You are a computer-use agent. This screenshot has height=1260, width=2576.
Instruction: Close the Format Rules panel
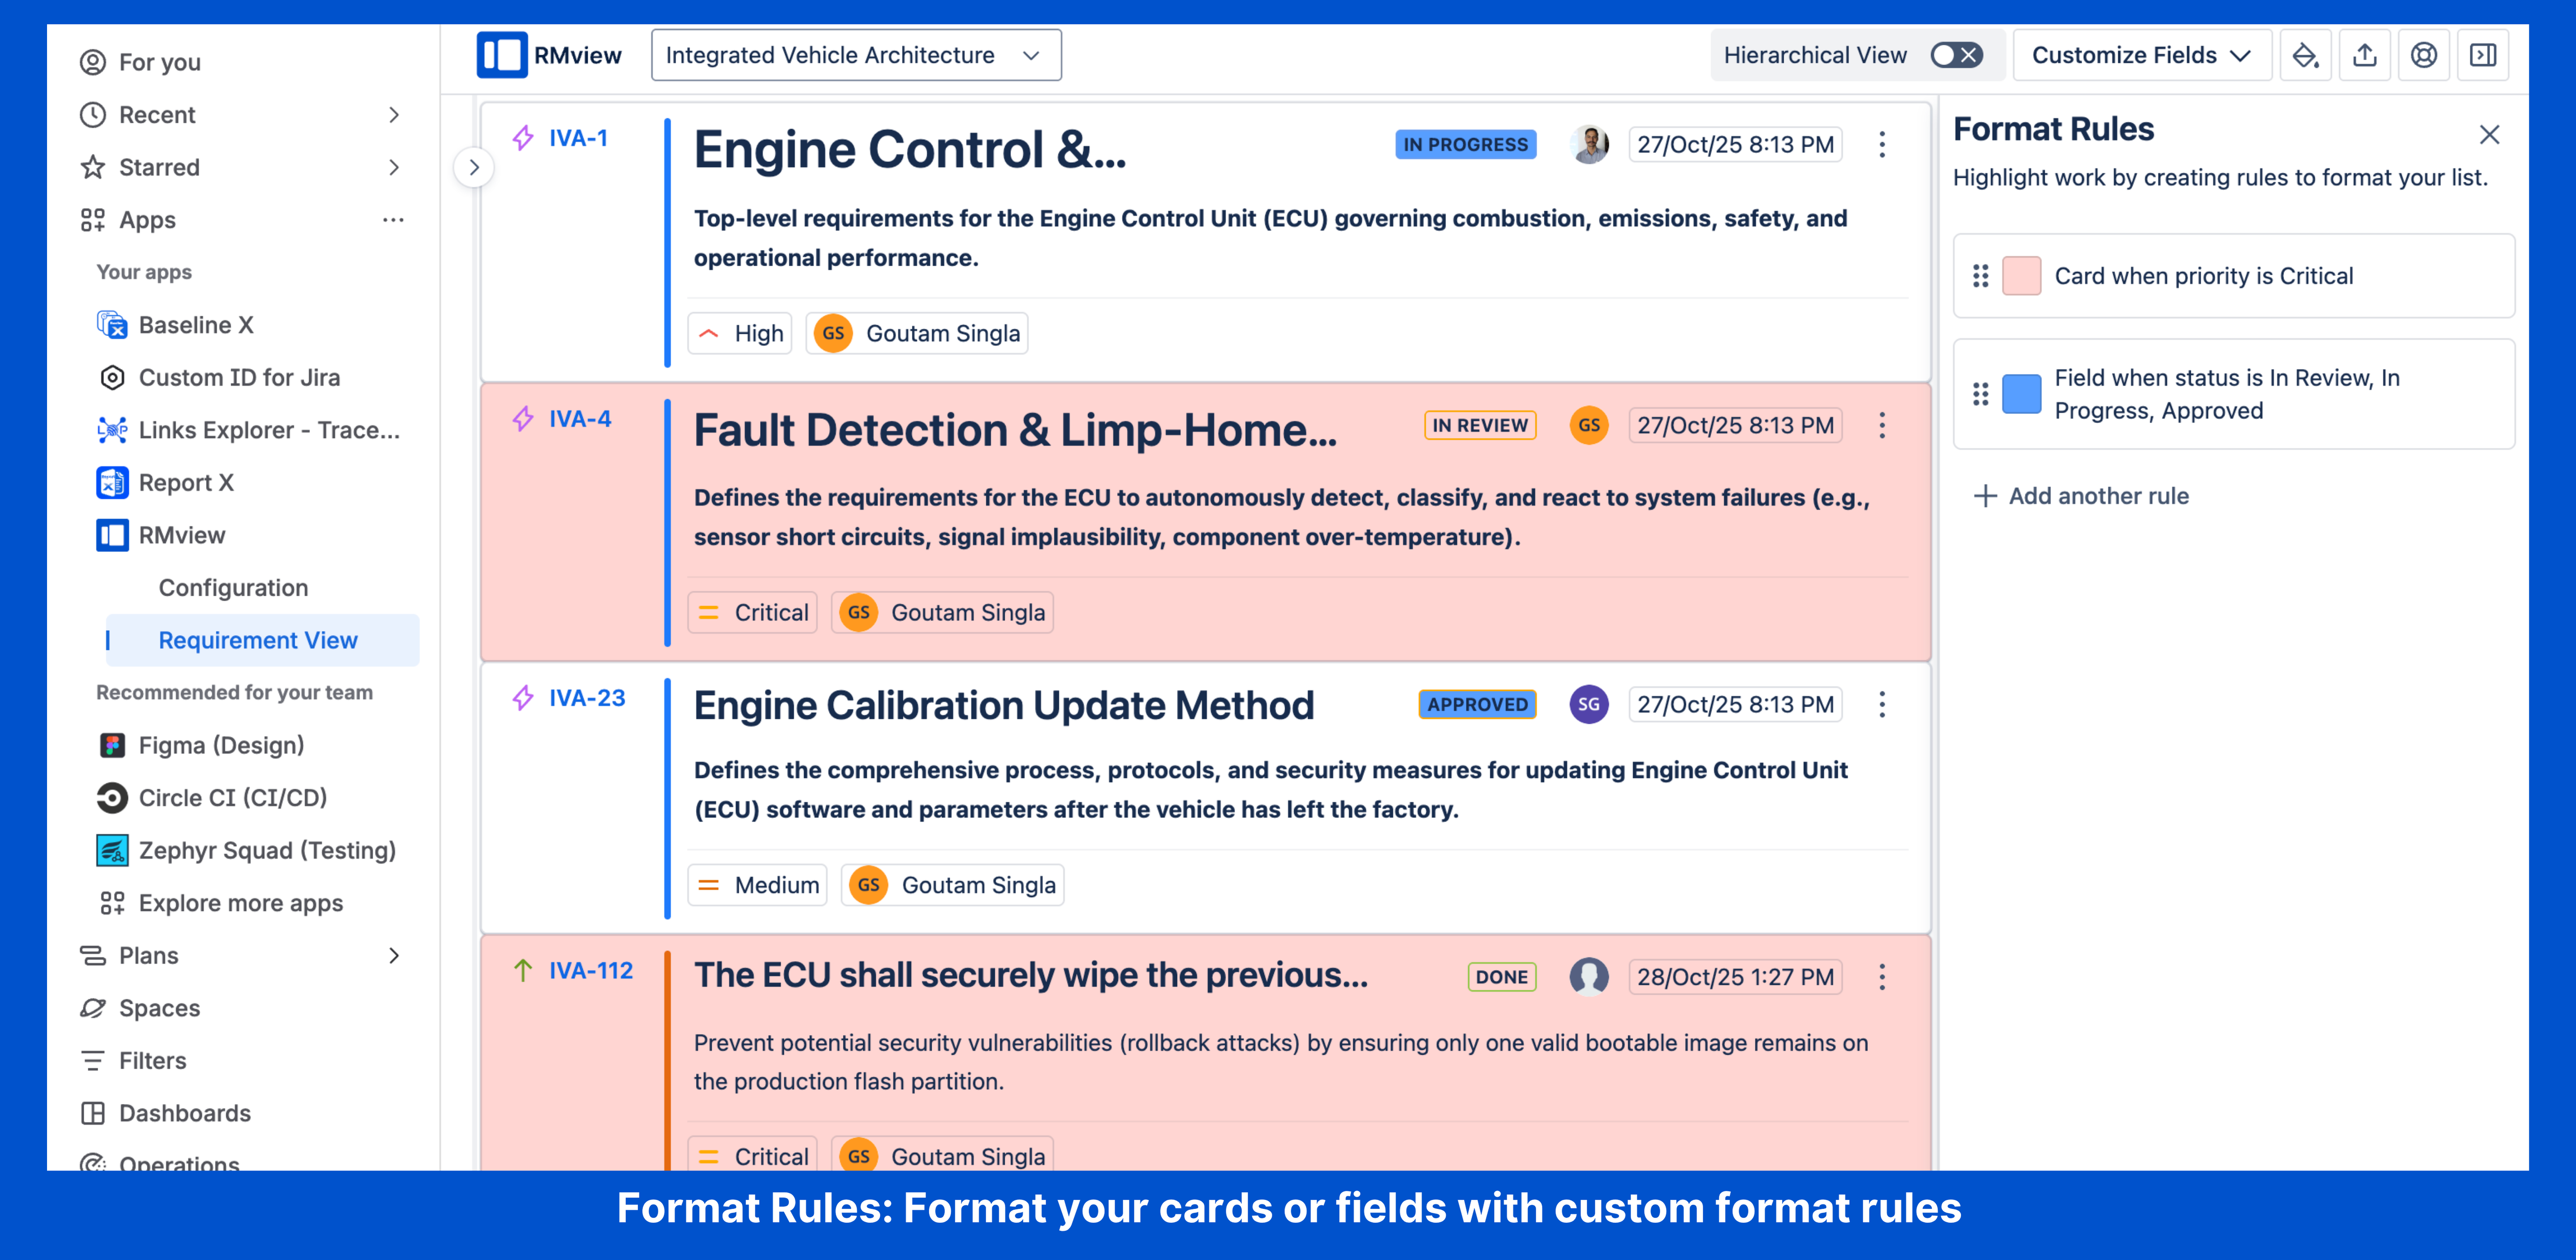[2489, 135]
